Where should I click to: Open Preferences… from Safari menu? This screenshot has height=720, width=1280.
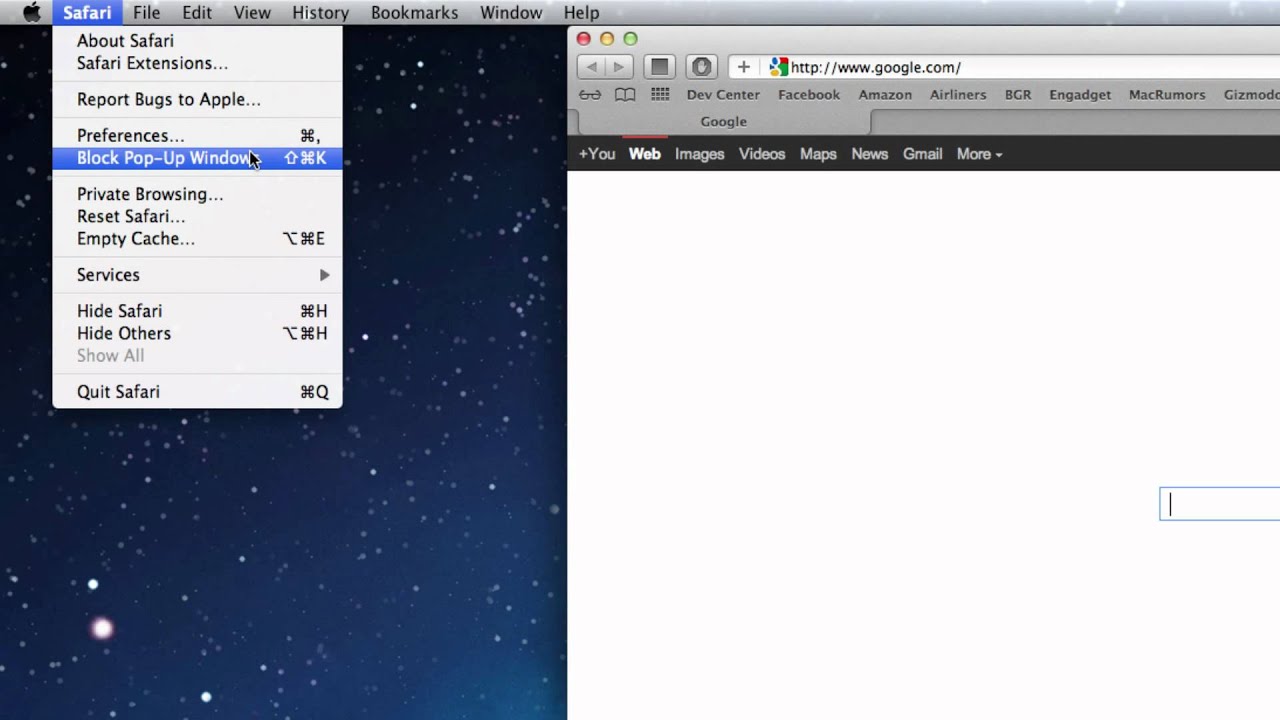[197, 135]
